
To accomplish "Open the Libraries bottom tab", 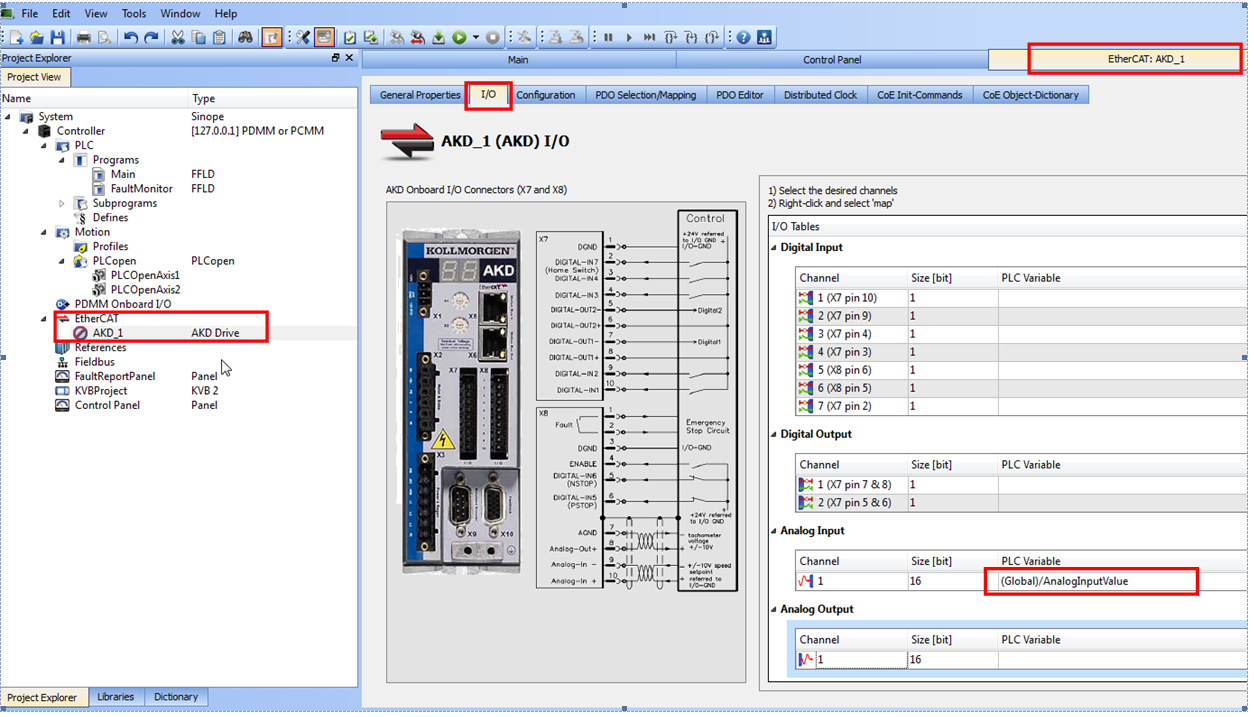I will coord(116,697).
